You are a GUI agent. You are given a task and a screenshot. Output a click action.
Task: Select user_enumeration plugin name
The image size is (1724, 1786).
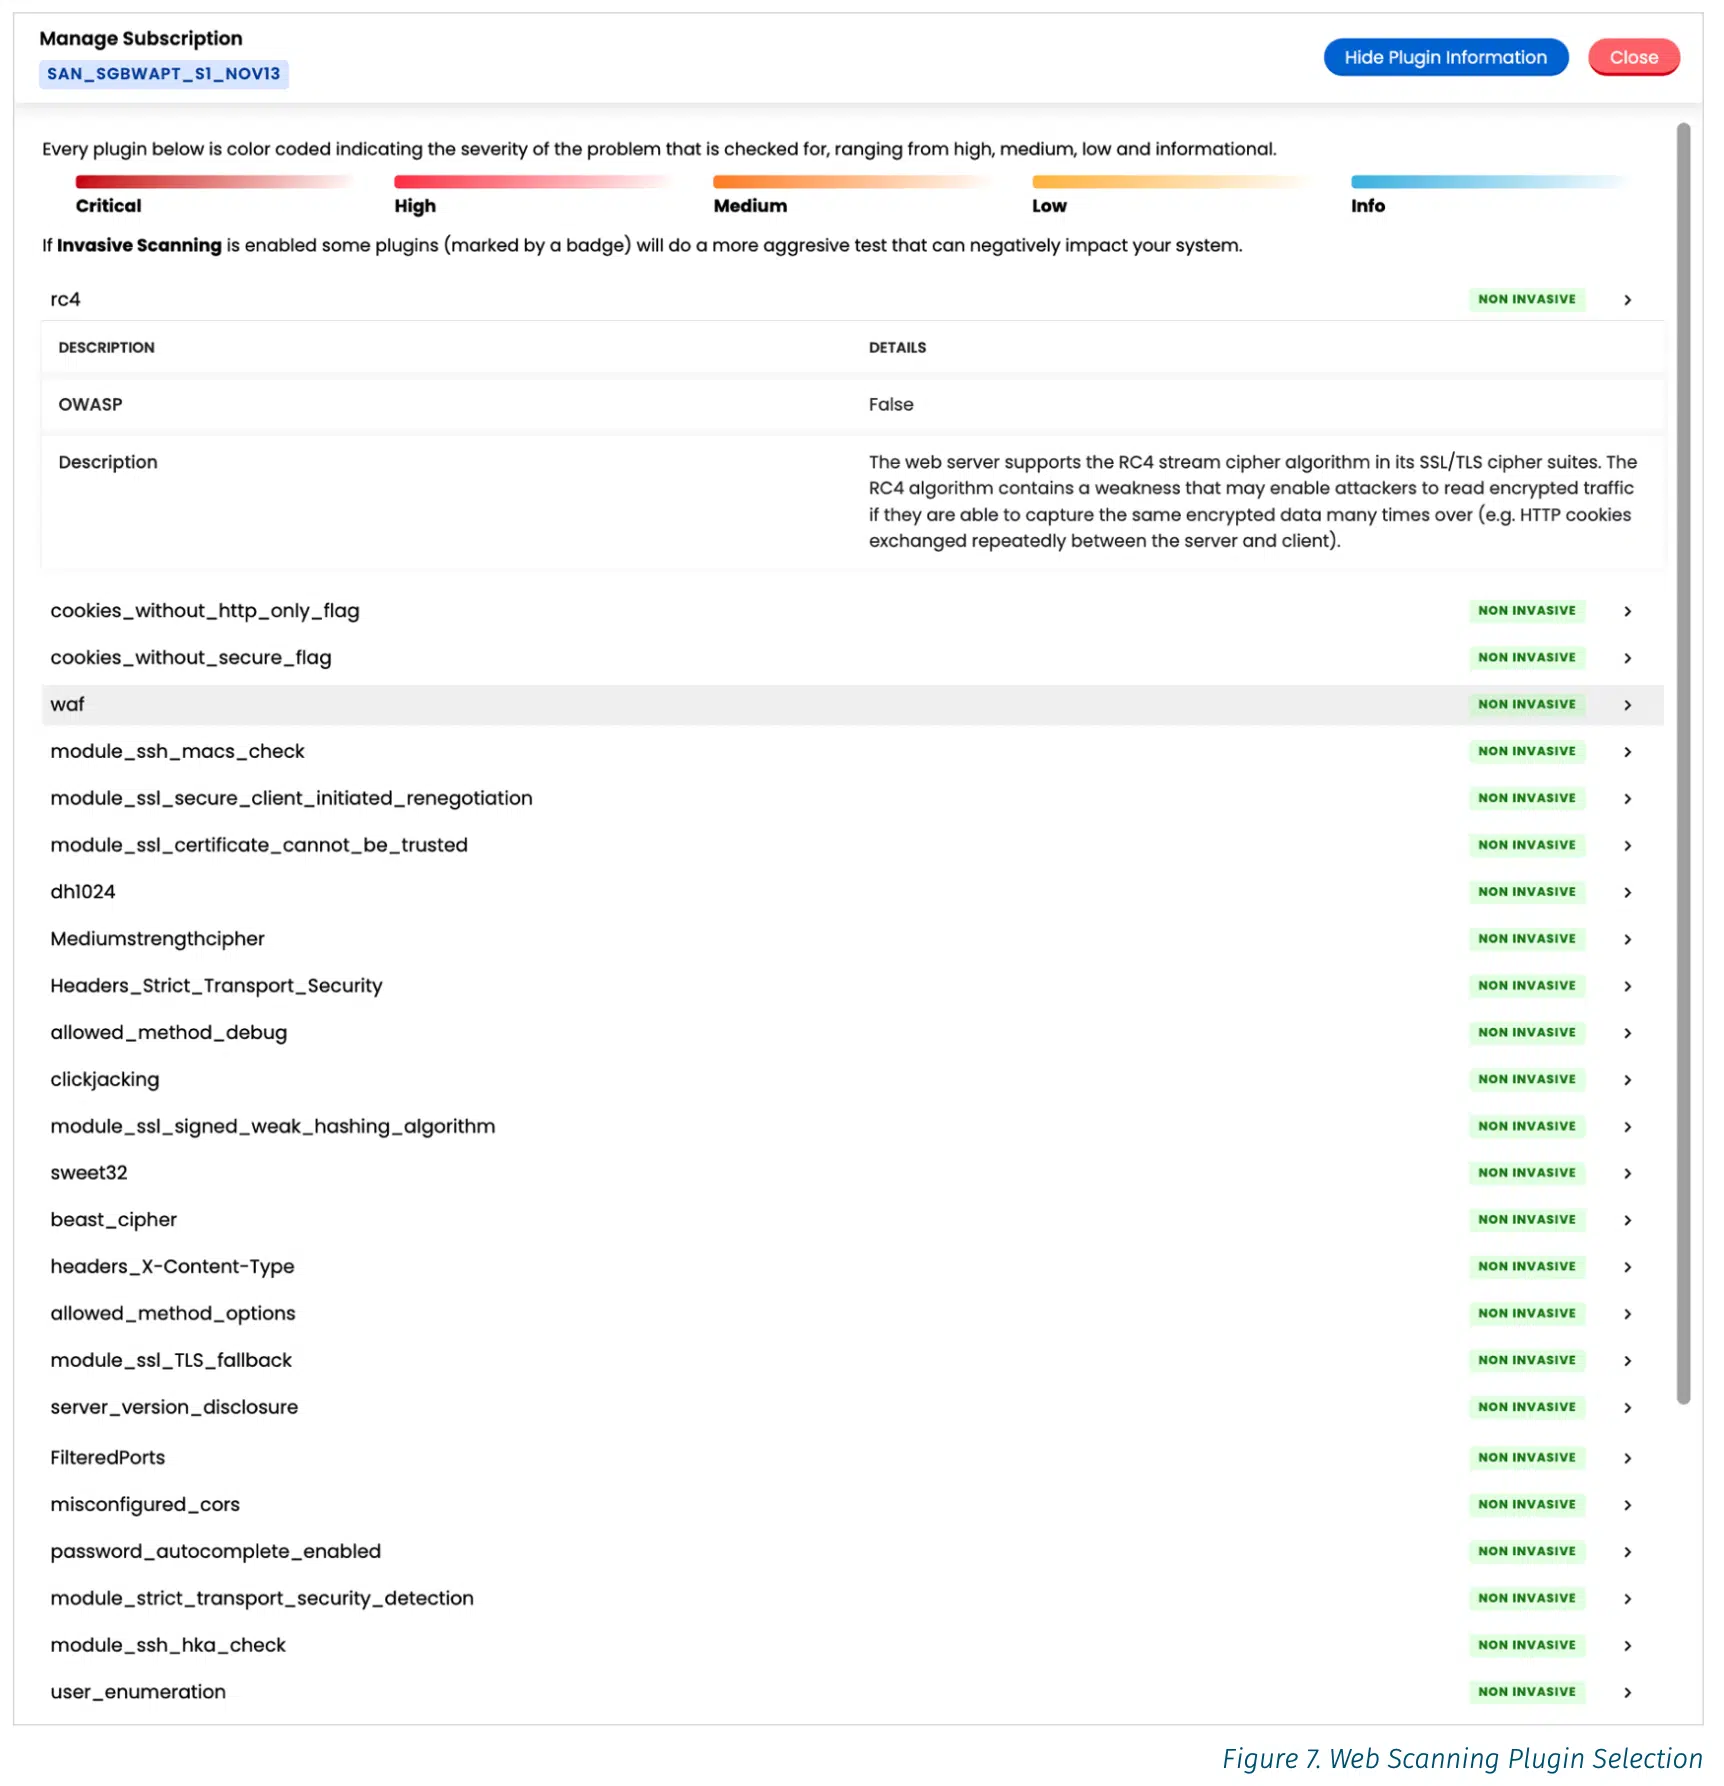pos(138,1693)
